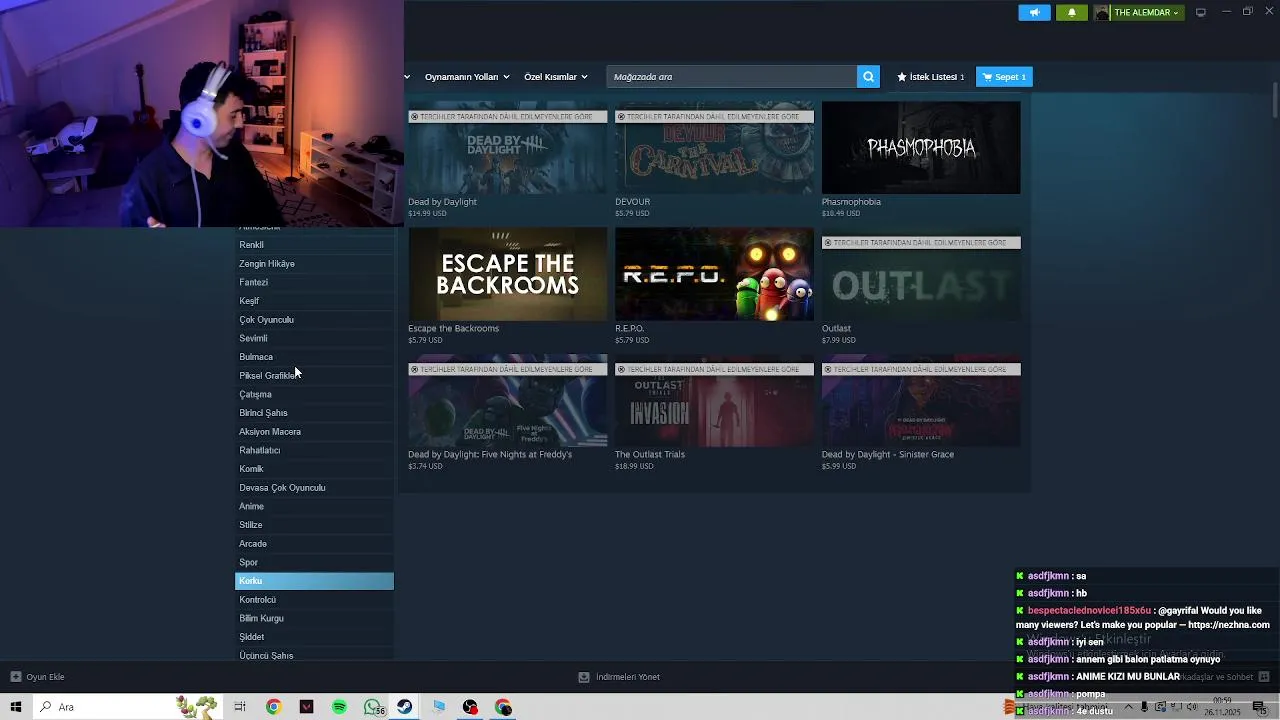Open the notifications bell

(x=1072, y=12)
